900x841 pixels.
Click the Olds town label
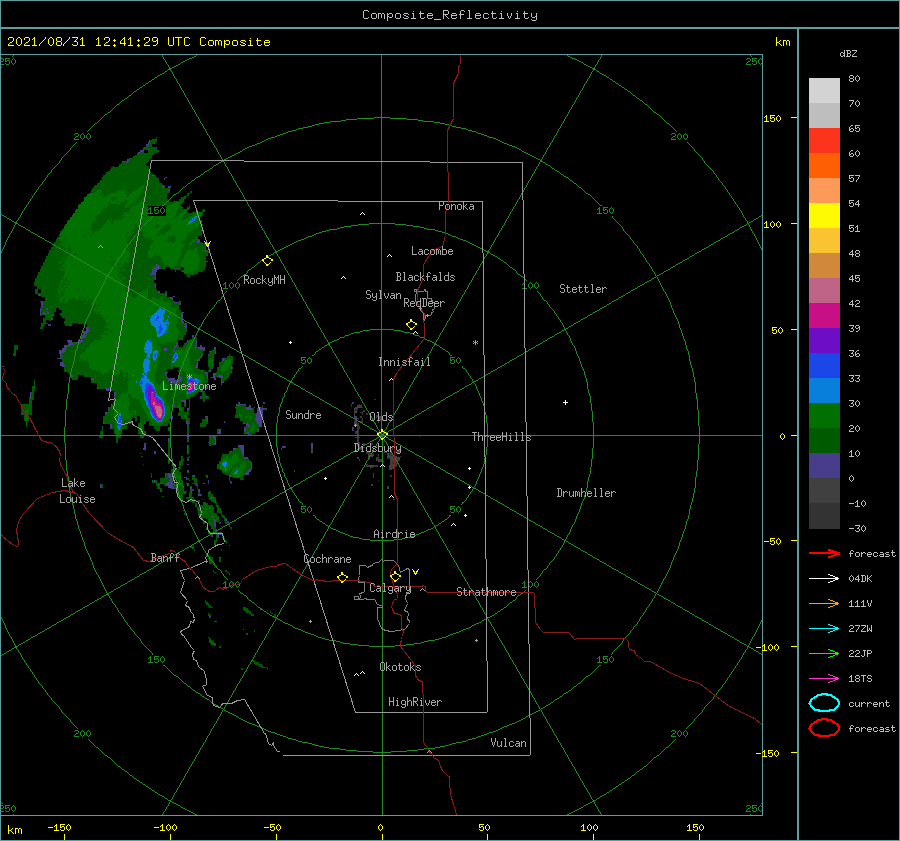coord(381,417)
